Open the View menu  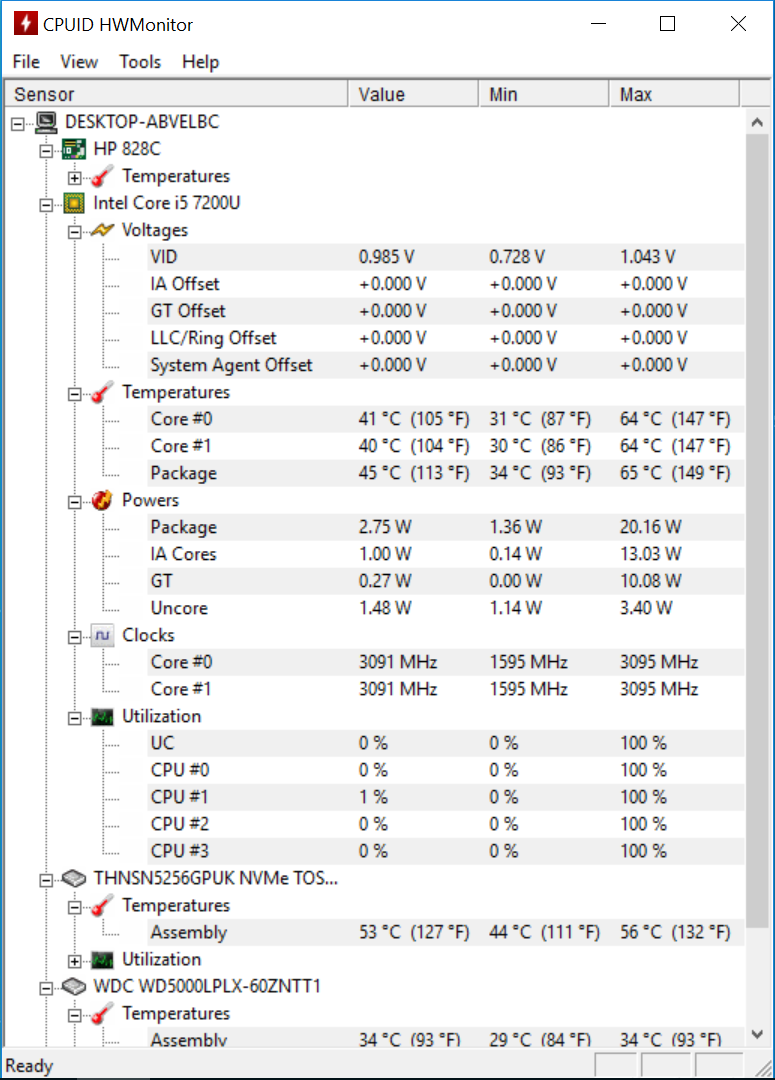point(79,62)
